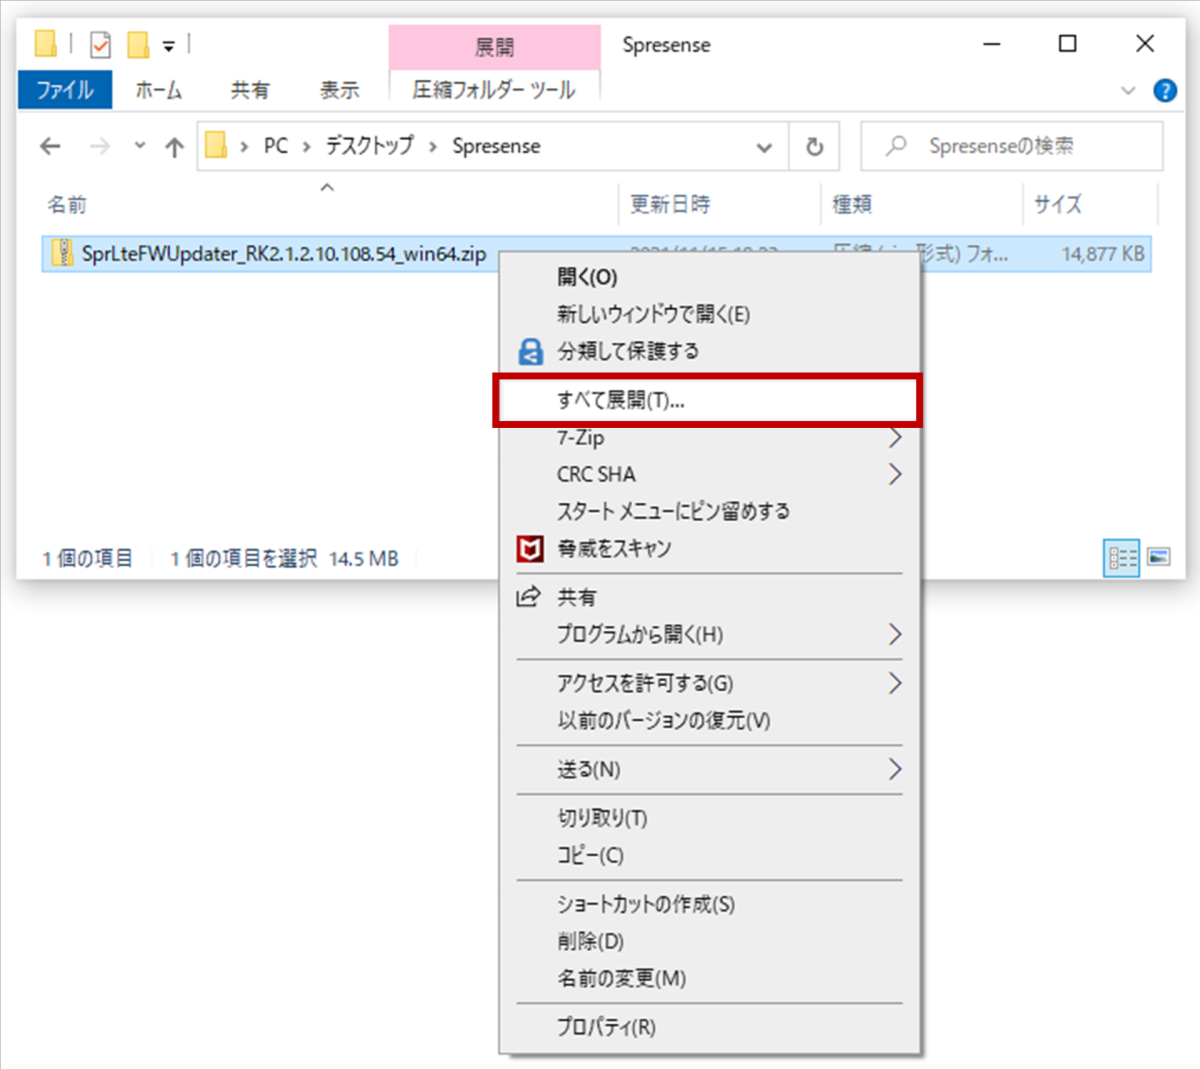Viewport: 1200px width, 1069px height.
Task: Open recent locations dropdown arrow
Action: point(140,146)
